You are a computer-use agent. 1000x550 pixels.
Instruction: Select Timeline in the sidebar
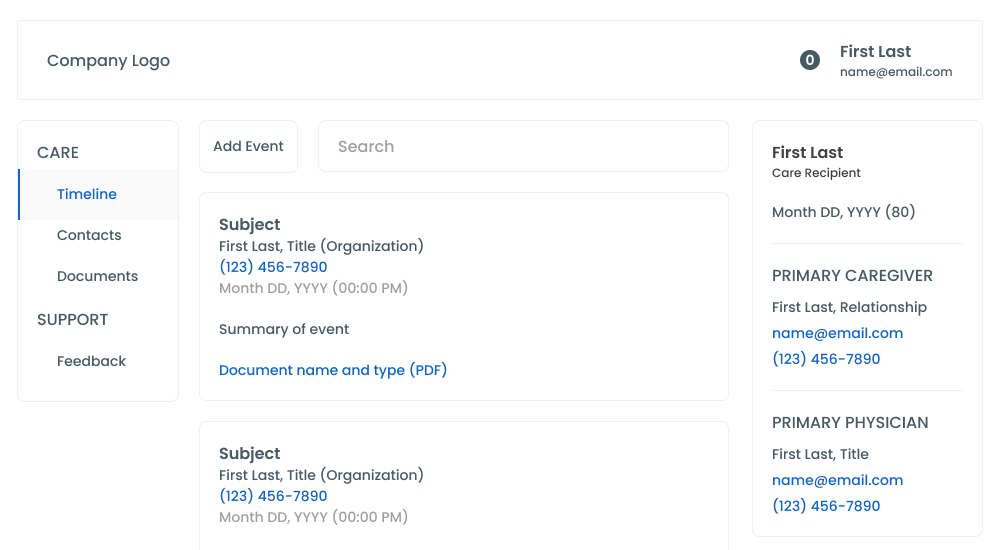pyautogui.click(x=87, y=194)
